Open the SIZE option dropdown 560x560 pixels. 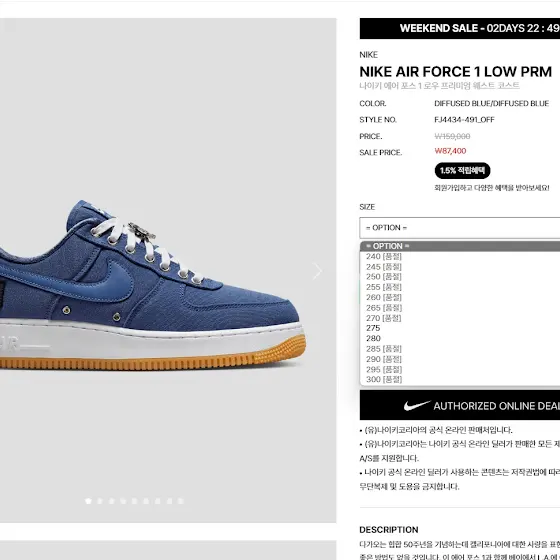(460, 228)
